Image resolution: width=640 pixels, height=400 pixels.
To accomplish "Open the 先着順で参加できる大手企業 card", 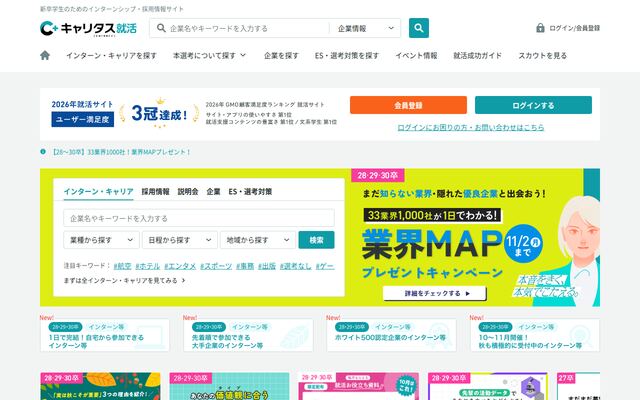I will click(248, 335).
